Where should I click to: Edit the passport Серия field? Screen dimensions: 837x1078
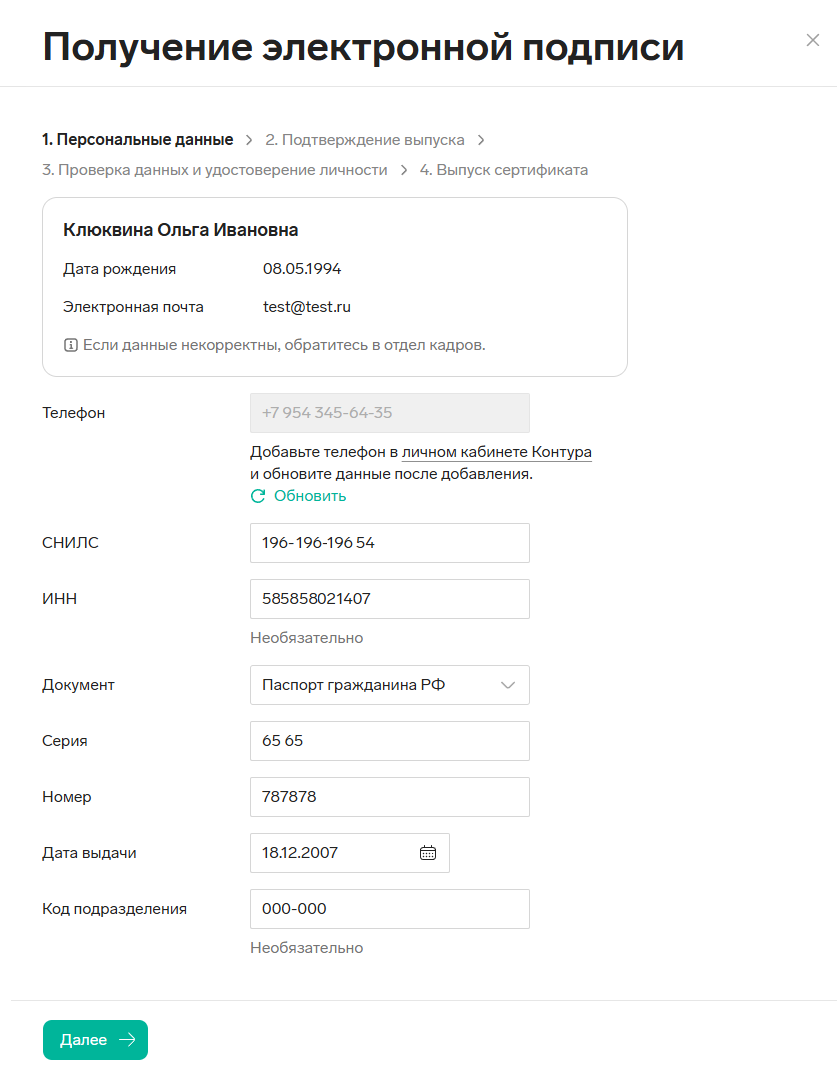coord(389,741)
